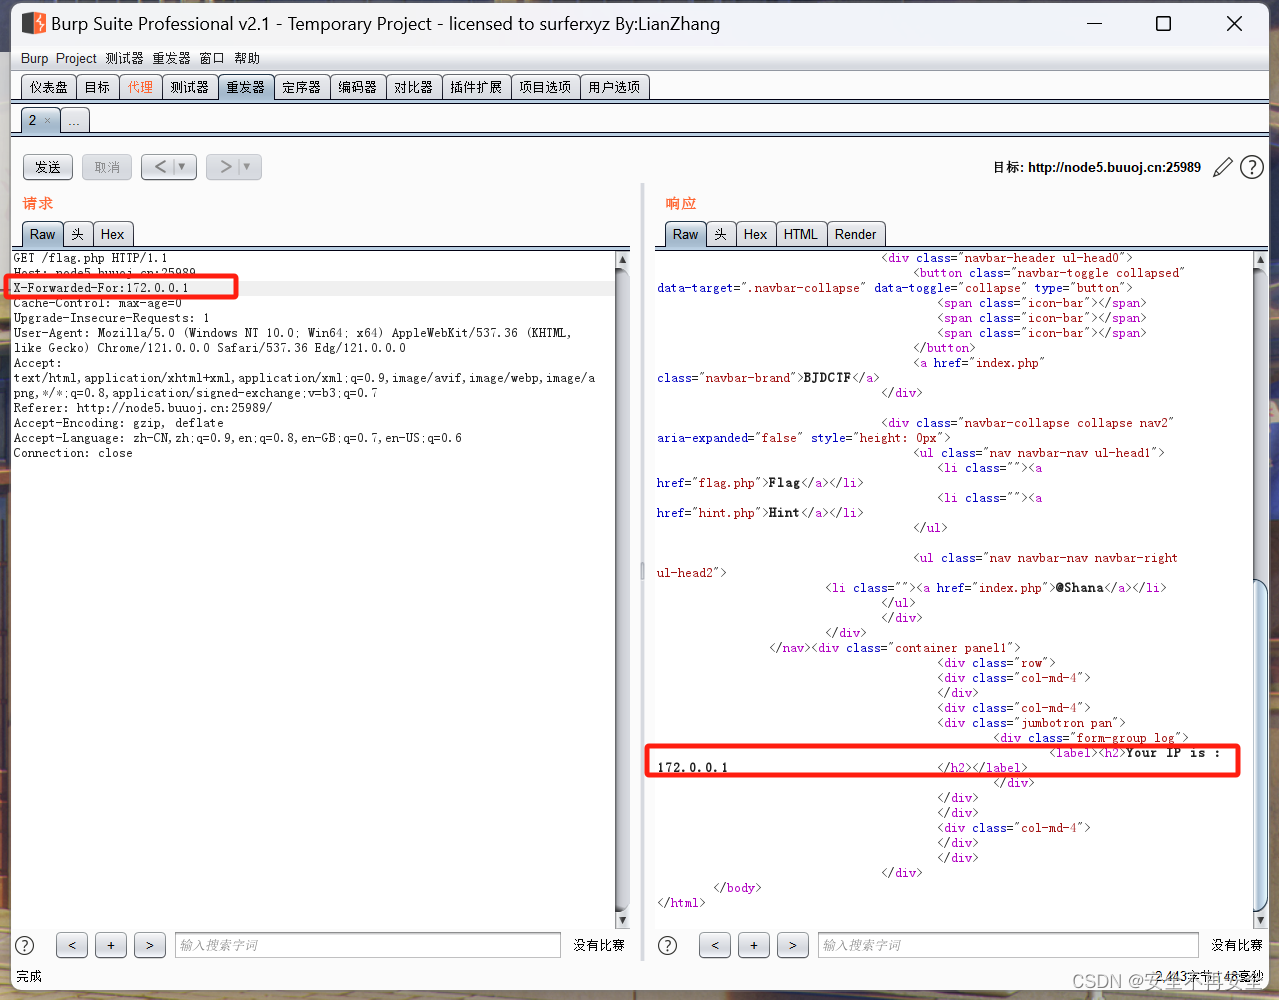Switch to the 仪表盘 dashboard tab
The width and height of the screenshot is (1279, 1000).
[49, 87]
